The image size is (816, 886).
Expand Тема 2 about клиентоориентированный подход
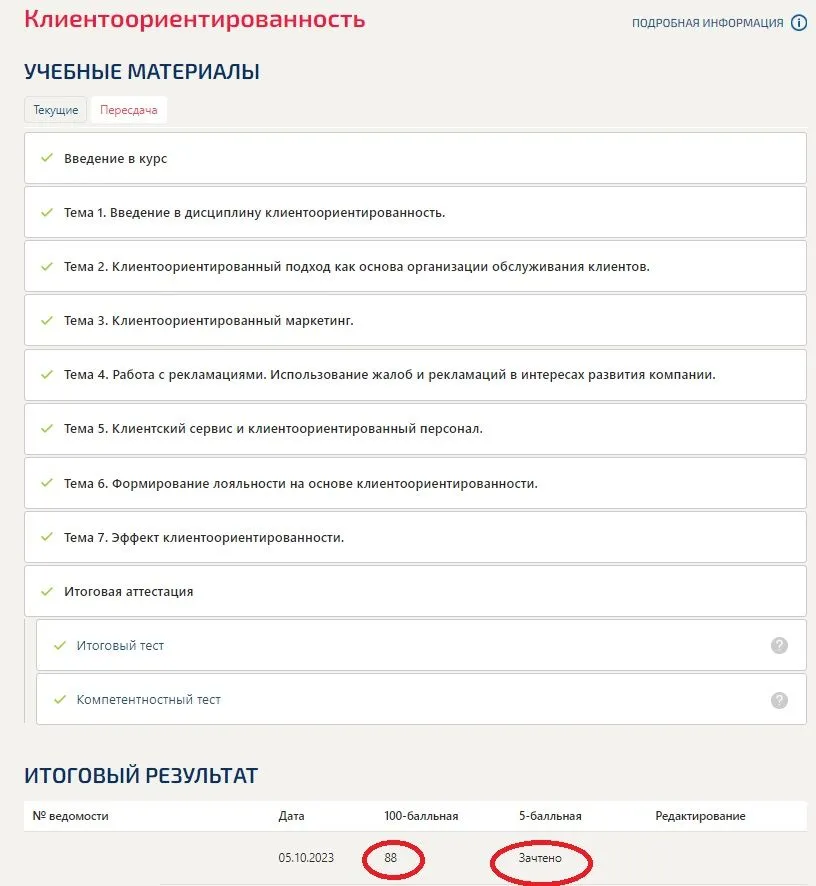(357, 267)
